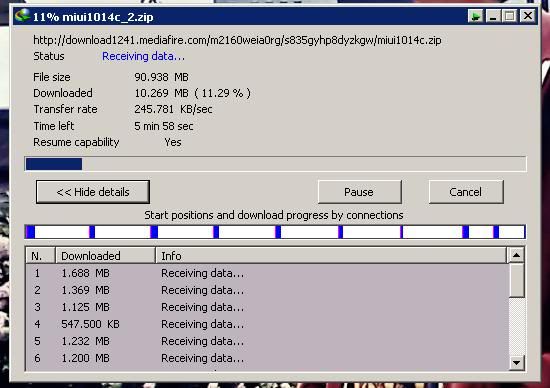Click the connections progress segment bar
The image size is (550, 388).
(x=275, y=232)
